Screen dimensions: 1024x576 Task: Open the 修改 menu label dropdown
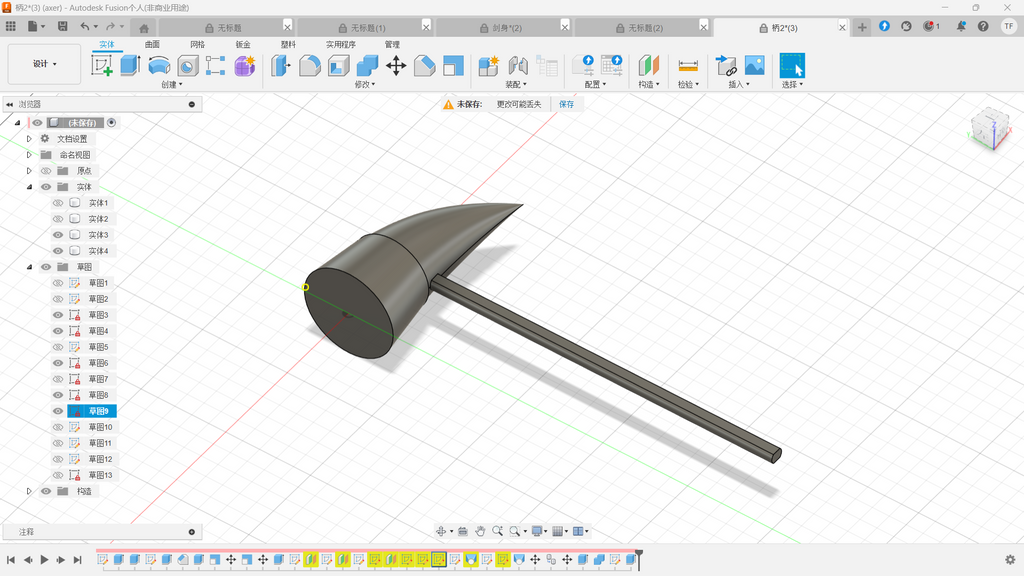(364, 84)
